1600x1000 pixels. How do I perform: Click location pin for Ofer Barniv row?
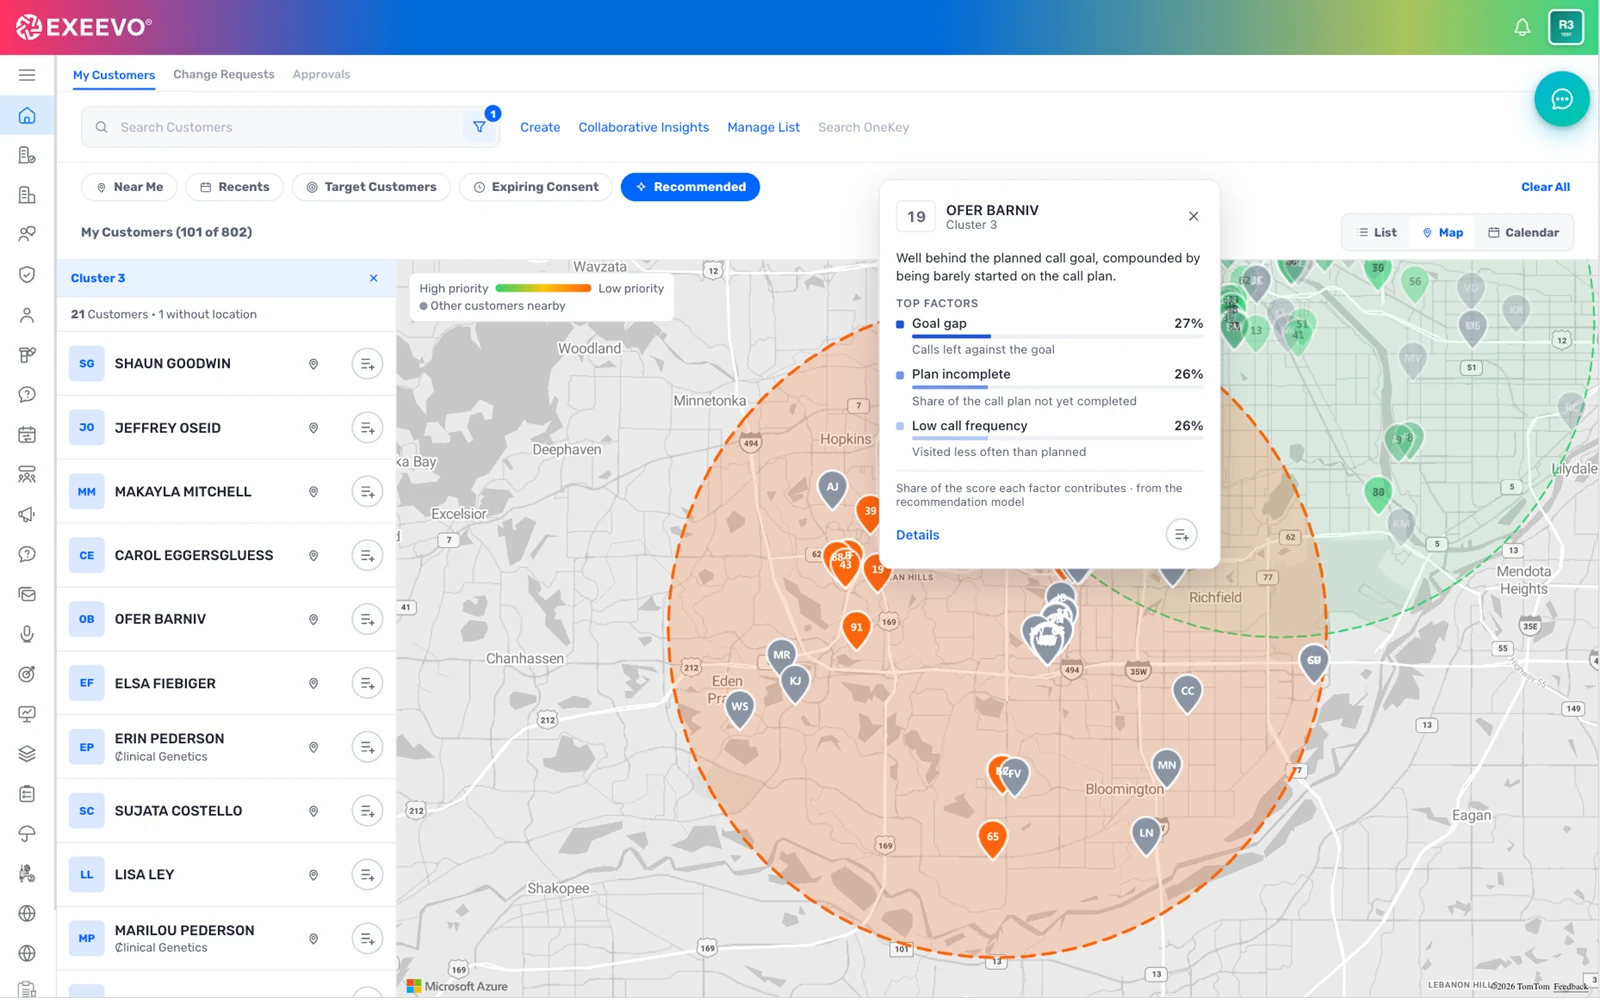click(313, 620)
